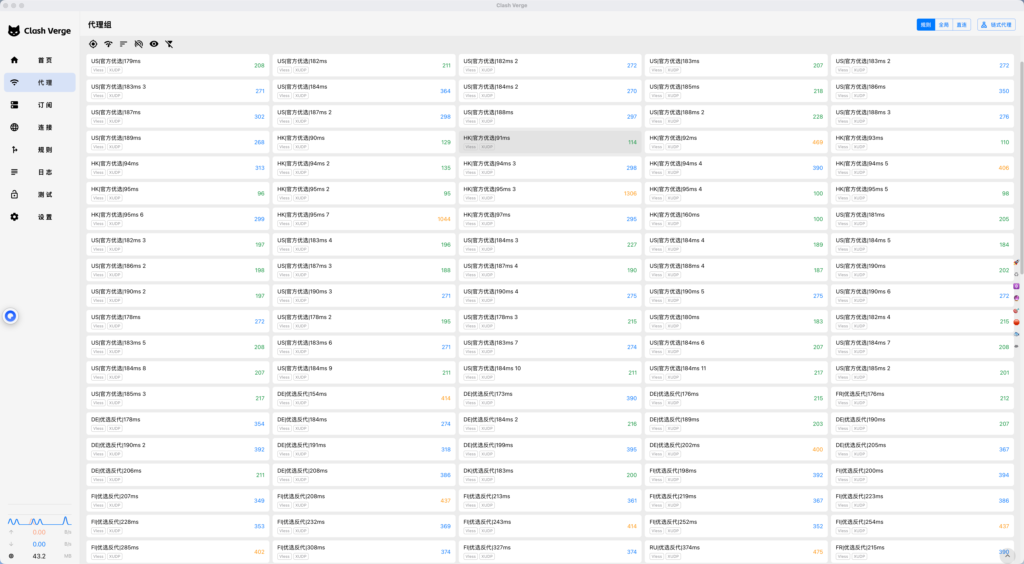1024x564 pixels.
Task: Click the blue floating circle on the sidebar
Action: point(10,316)
